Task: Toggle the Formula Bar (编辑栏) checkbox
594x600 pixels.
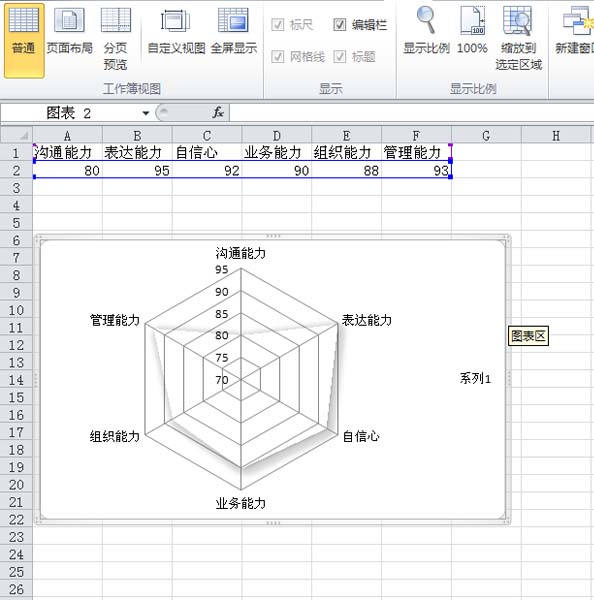Action: coord(339,25)
